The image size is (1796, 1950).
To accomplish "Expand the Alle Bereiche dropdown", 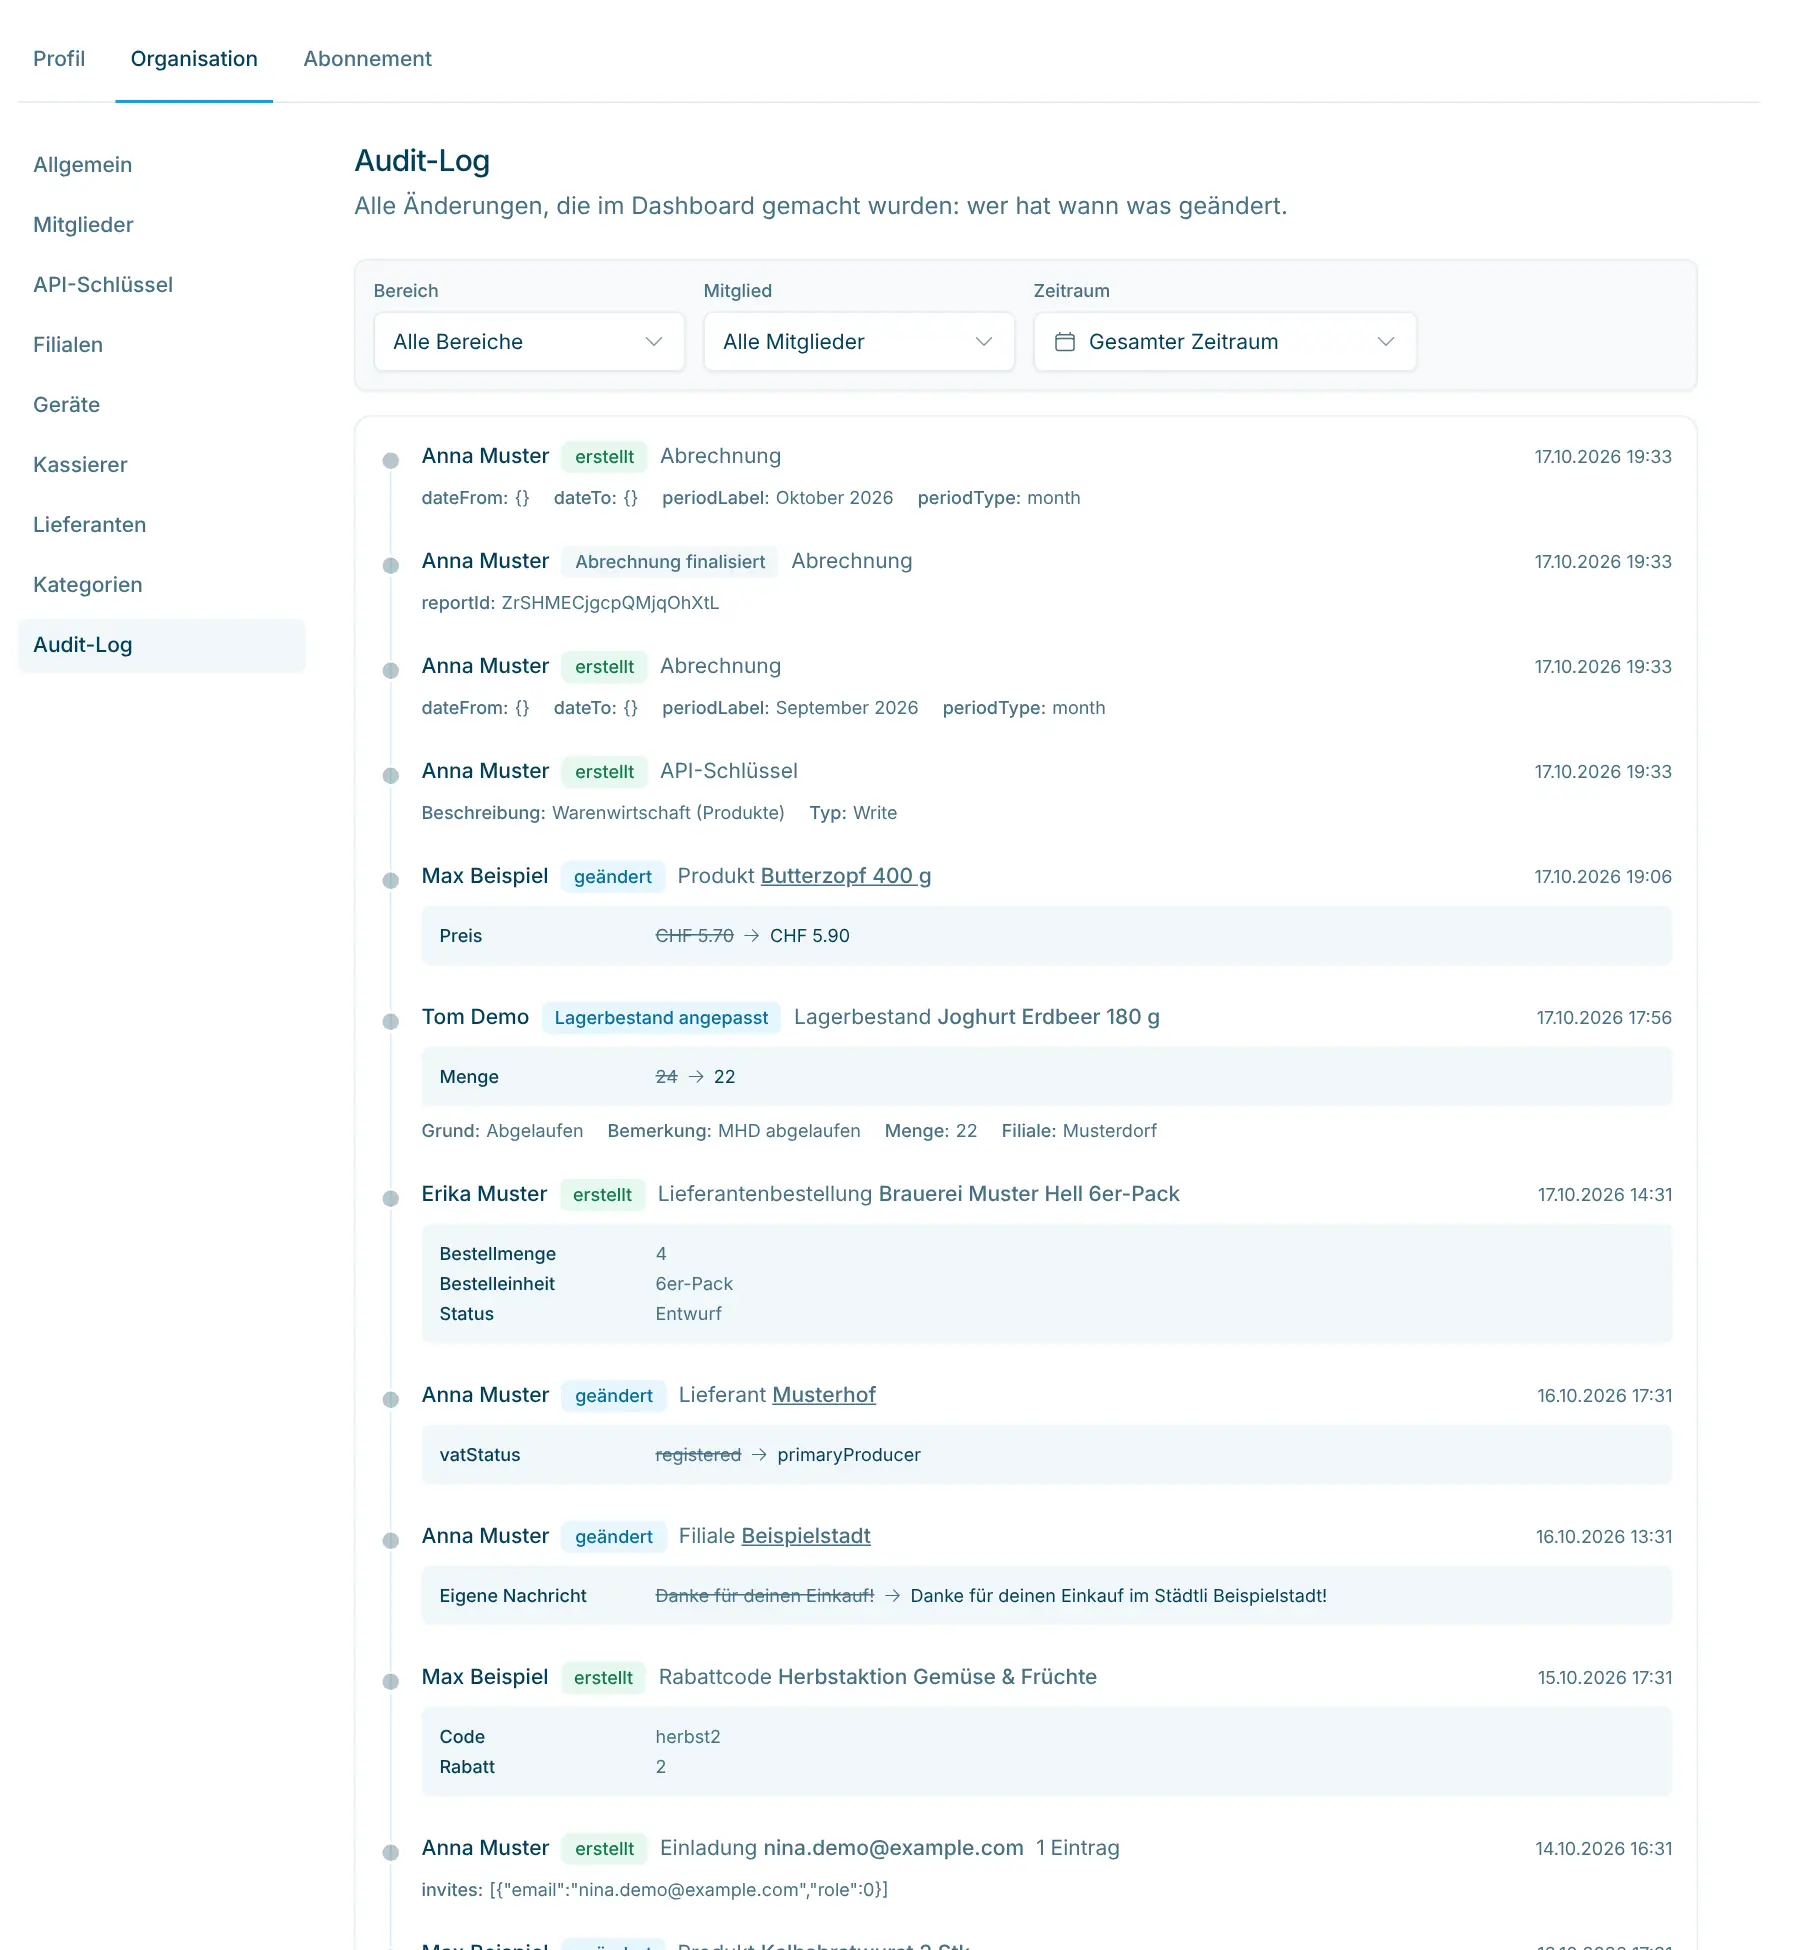I will 529,342.
